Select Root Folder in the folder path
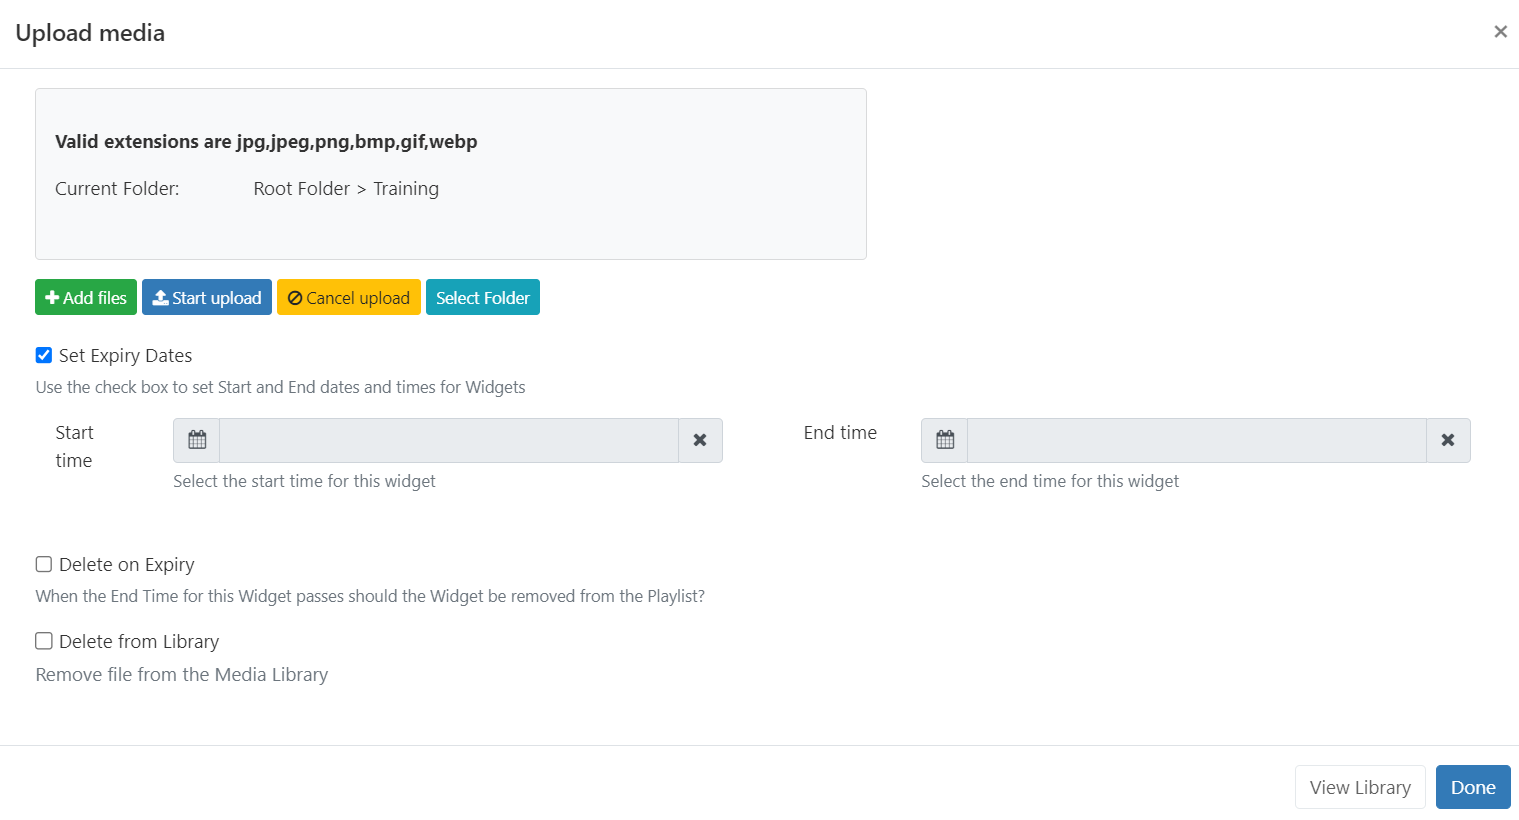 (x=301, y=189)
